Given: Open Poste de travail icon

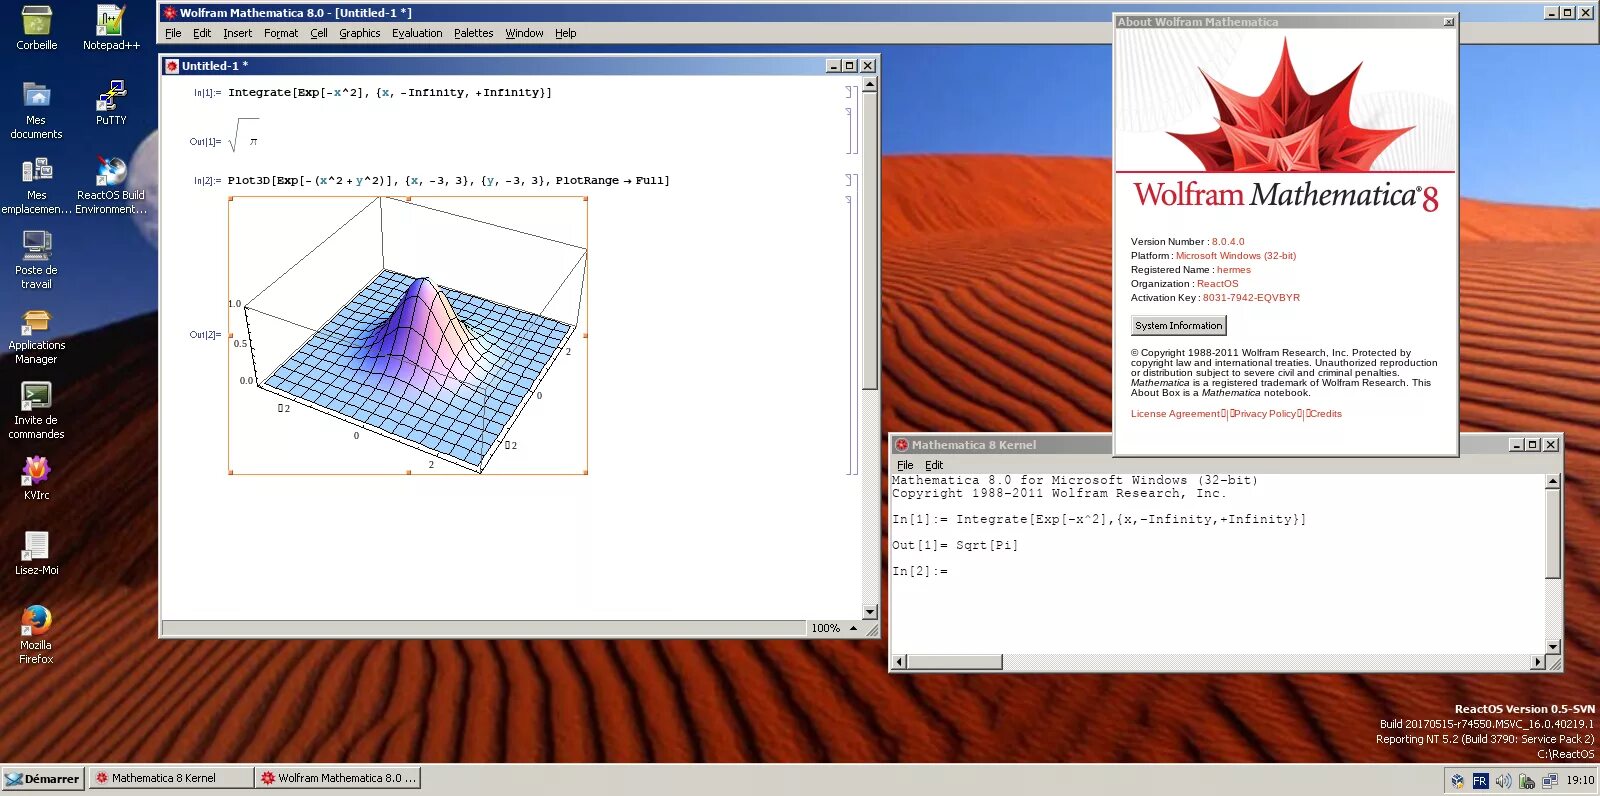Looking at the screenshot, I should [x=36, y=260].
